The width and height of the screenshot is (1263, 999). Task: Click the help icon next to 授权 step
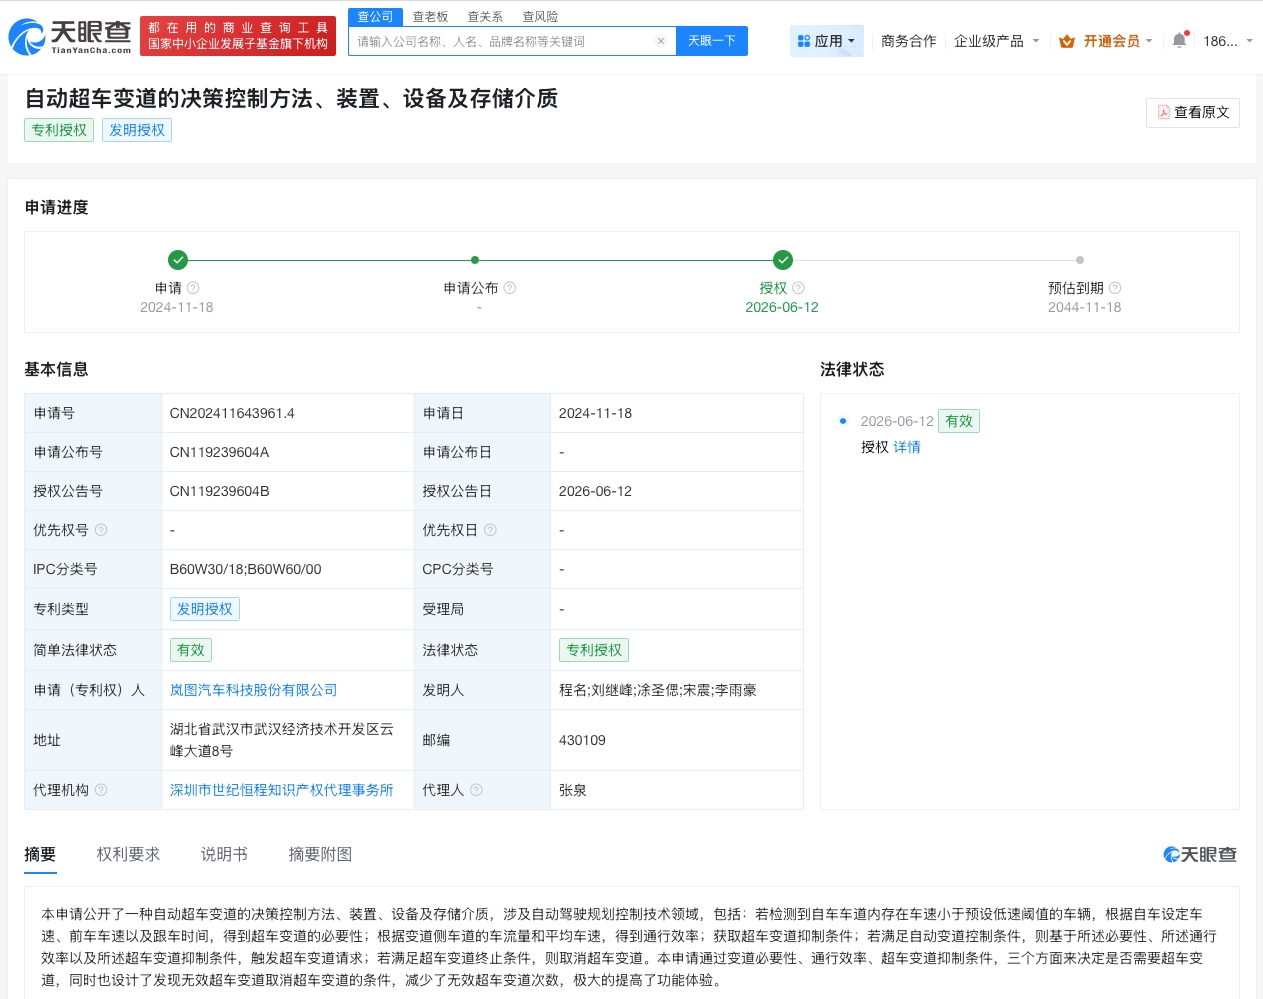[x=798, y=288]
